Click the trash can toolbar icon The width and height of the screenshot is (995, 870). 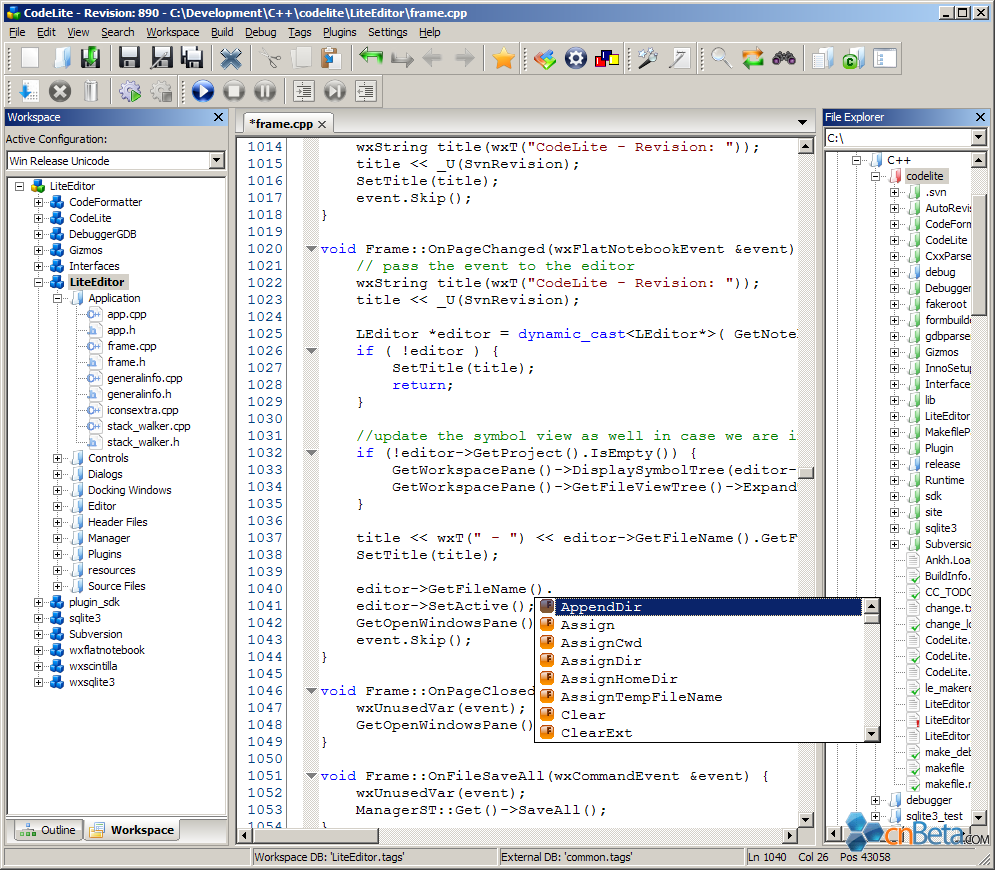91,91
